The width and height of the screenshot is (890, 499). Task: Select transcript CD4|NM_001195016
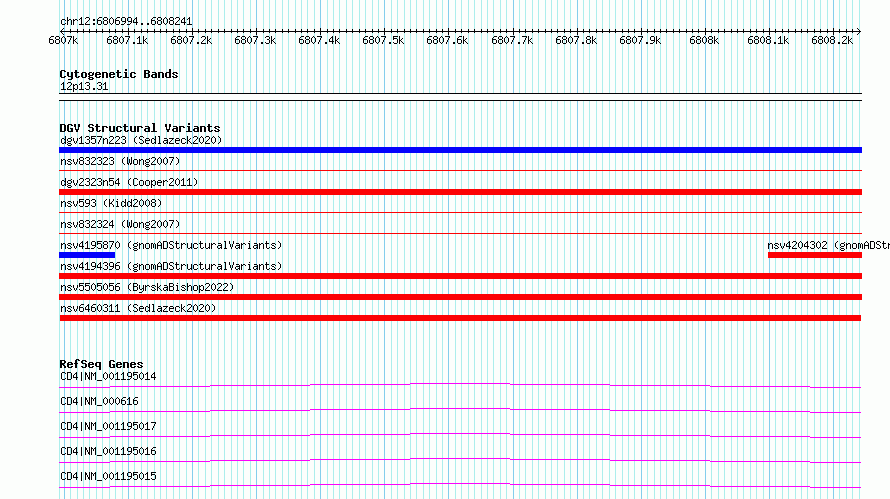pyautogui.click(x=108, y=451)
